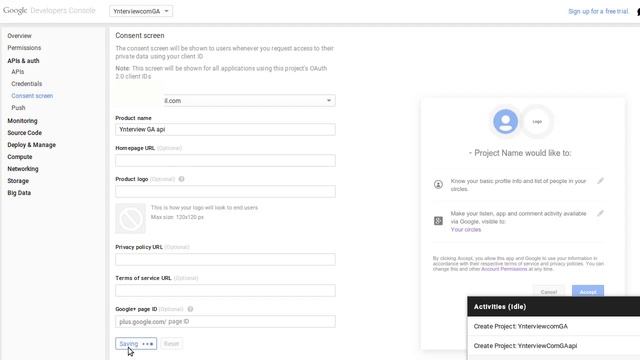Expand the Networking section

23,169
